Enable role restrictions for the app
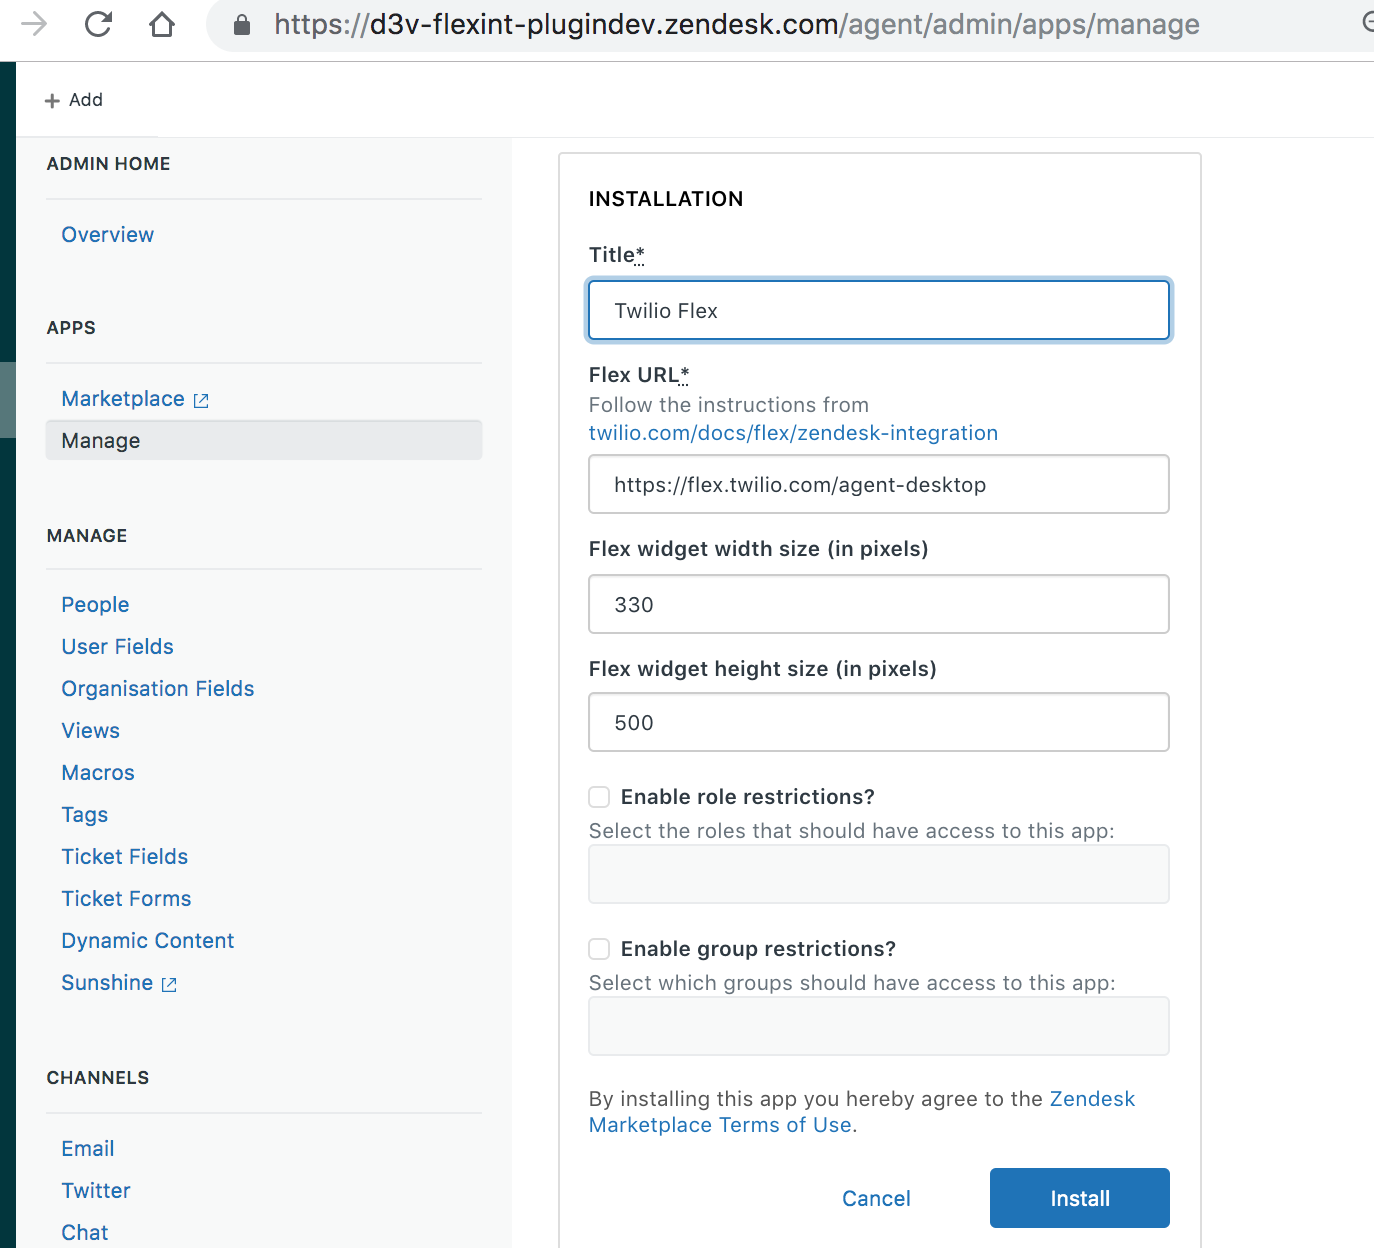1374x1248 pixels. (x=598, y=797)
